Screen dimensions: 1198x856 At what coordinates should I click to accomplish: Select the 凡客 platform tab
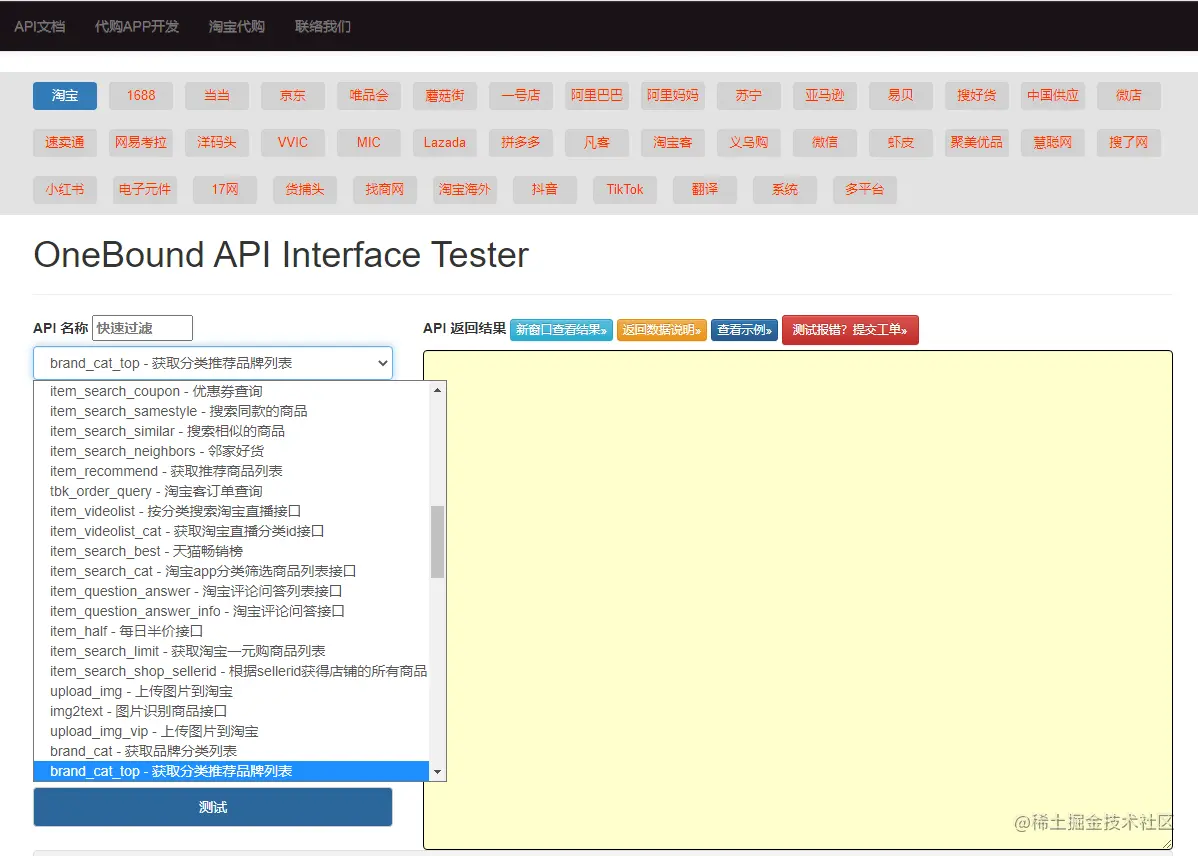pos(597,143)
